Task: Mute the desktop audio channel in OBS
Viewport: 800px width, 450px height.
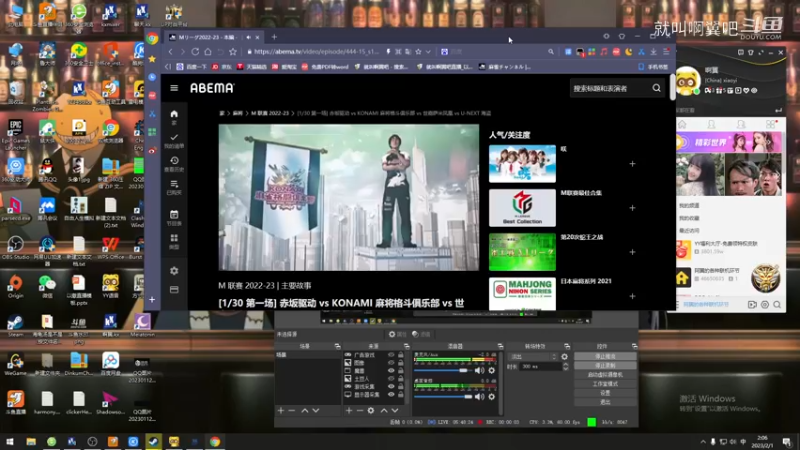Action: tap(479, 396)
